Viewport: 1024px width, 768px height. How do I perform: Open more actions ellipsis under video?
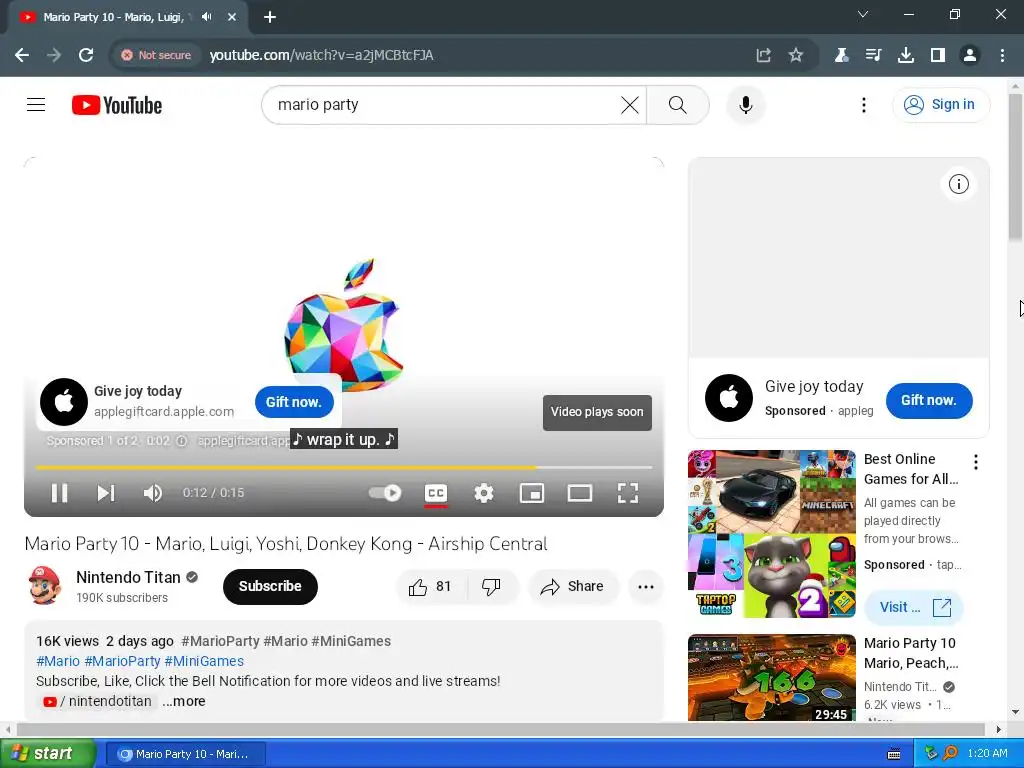645,586
